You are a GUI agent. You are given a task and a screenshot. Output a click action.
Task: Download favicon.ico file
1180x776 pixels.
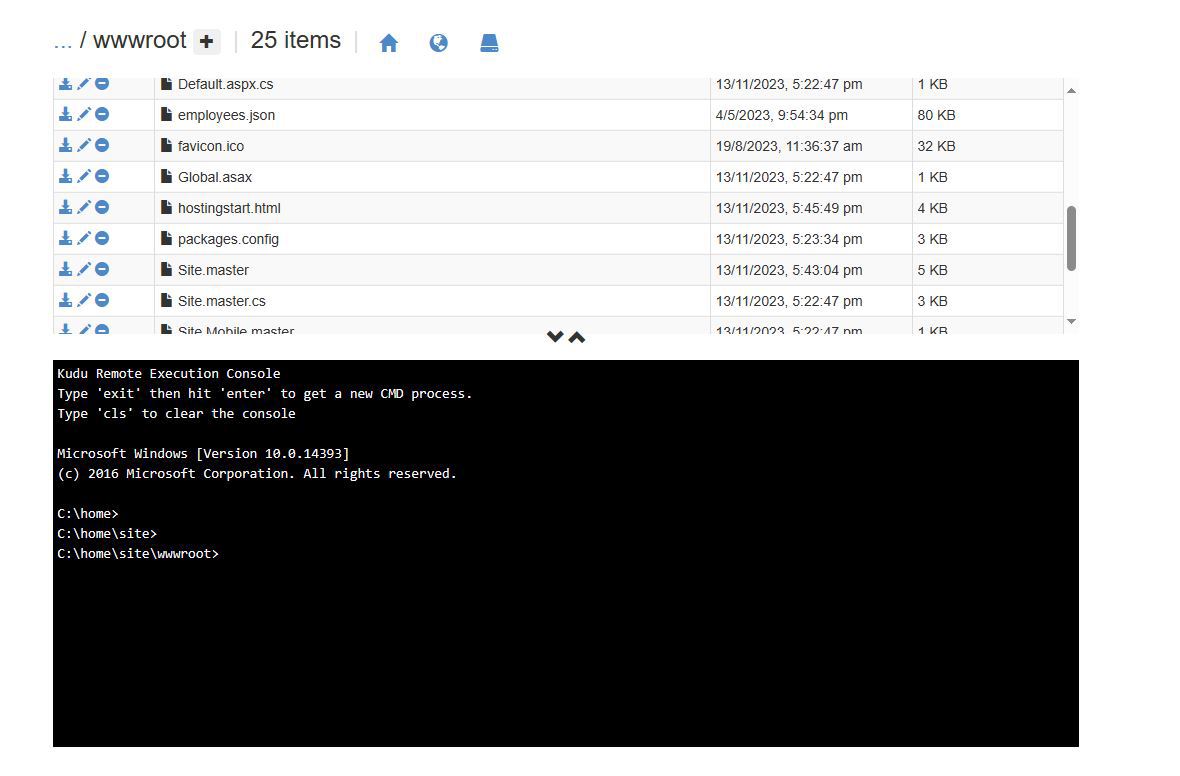pyautogui.click(x=65, y=145)
